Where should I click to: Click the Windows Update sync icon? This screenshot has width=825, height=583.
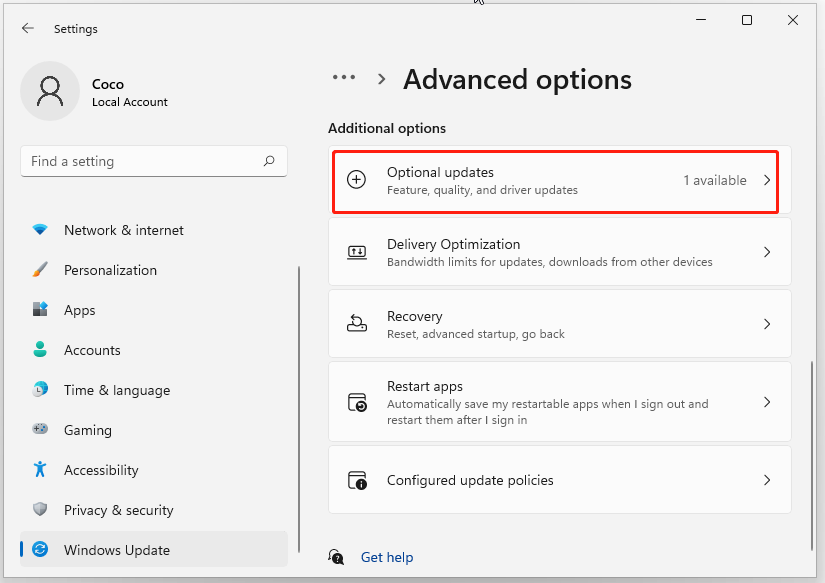coord(40,549)
